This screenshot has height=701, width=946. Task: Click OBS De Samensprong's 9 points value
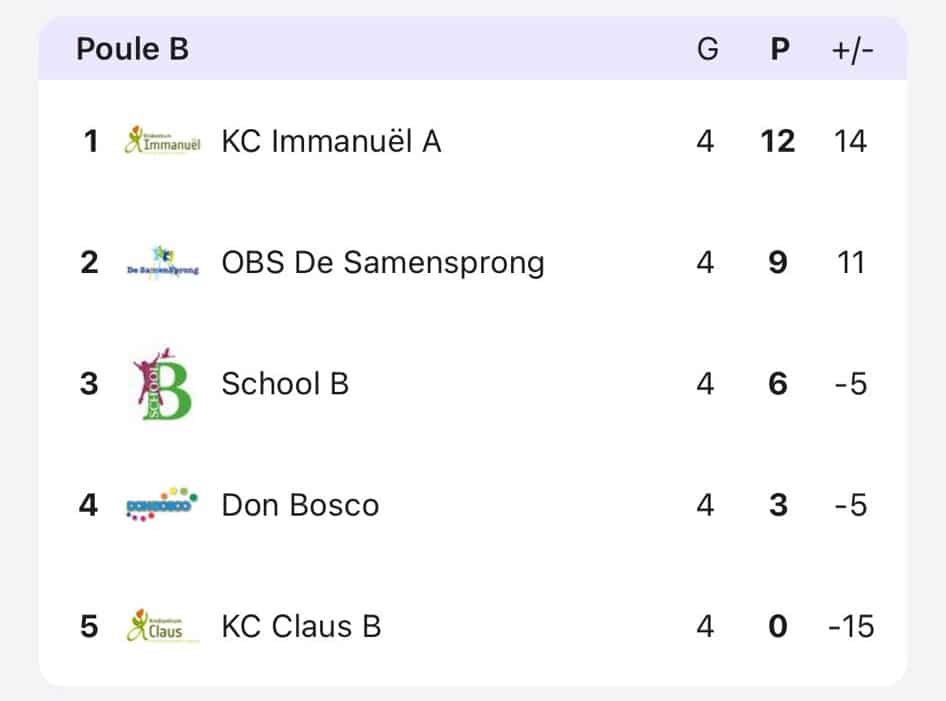pos(778,263)
